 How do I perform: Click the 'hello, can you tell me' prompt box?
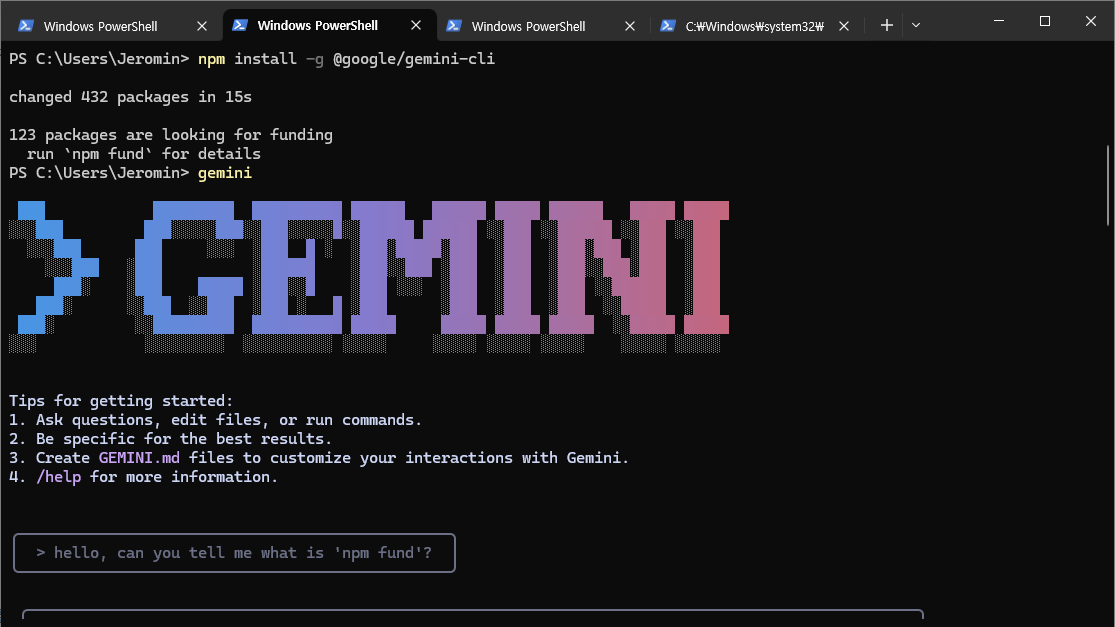[234, 553]
